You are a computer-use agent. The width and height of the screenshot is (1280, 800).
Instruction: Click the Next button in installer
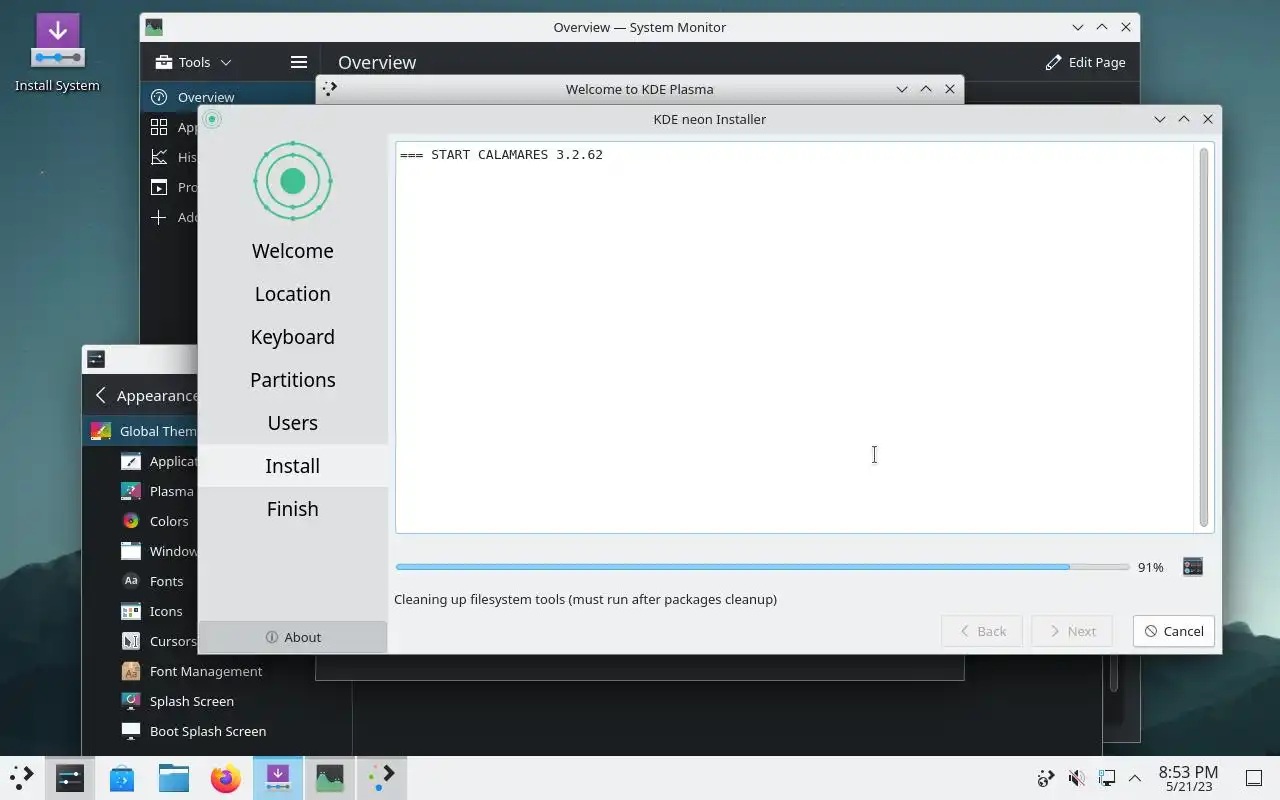[1072, 631]
